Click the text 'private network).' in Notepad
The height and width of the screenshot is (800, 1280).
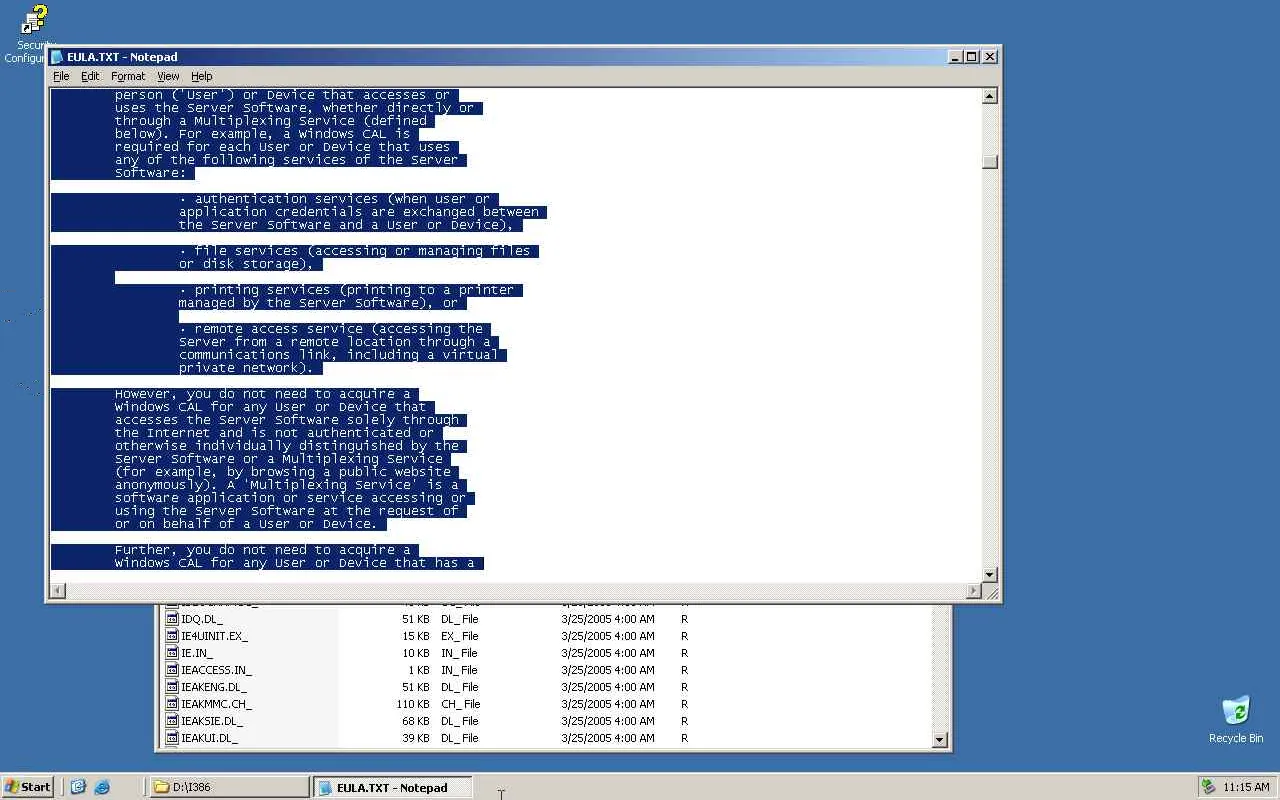pos(247,368)
